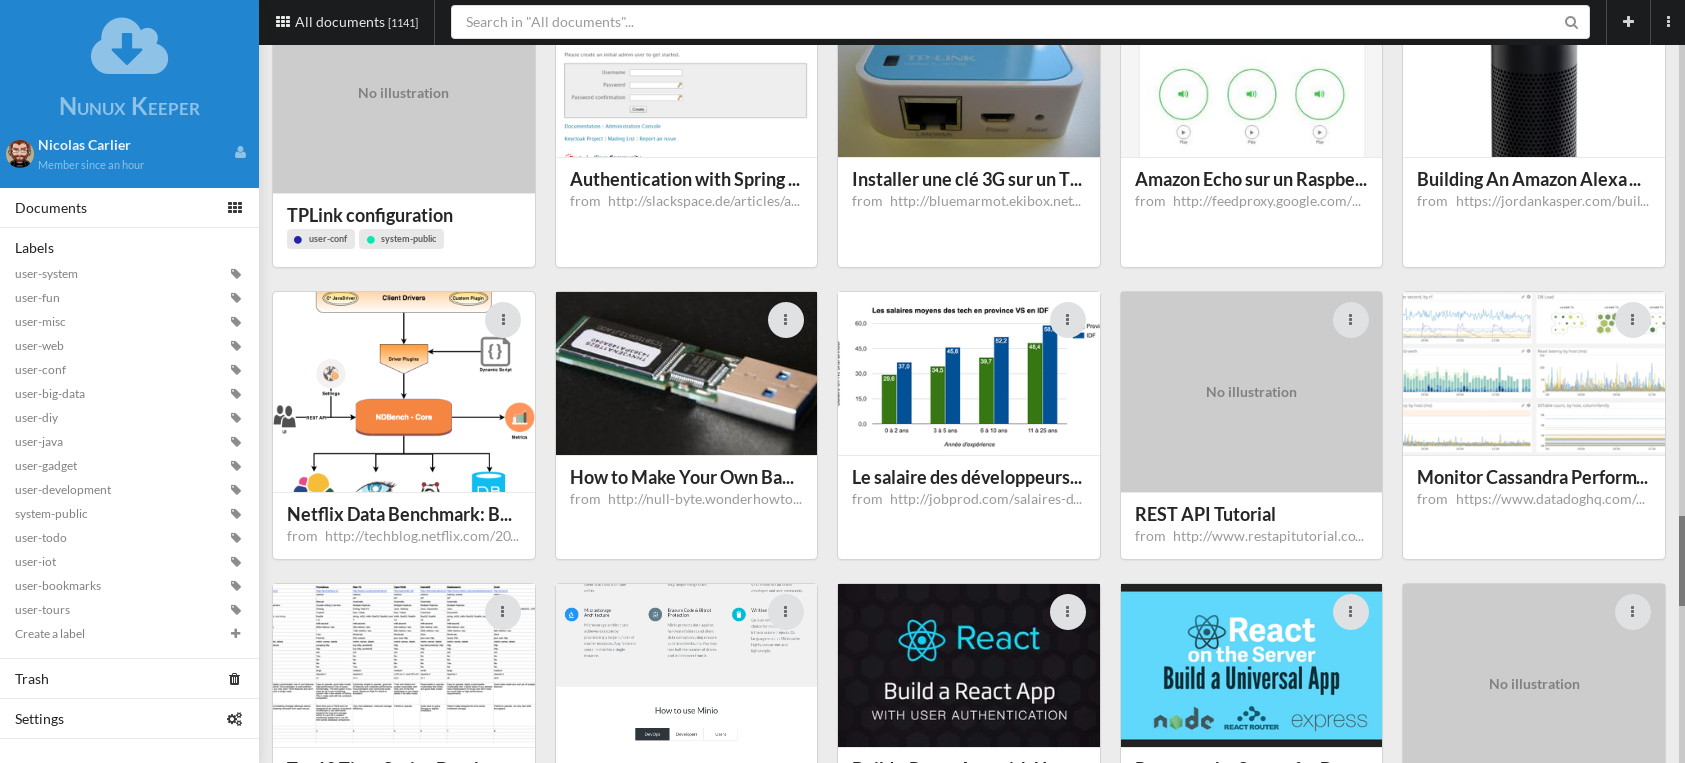This screenshot has height=763, width=1685.
Task: Click the tag icon for user-misc
Action: tap(236, 322)
